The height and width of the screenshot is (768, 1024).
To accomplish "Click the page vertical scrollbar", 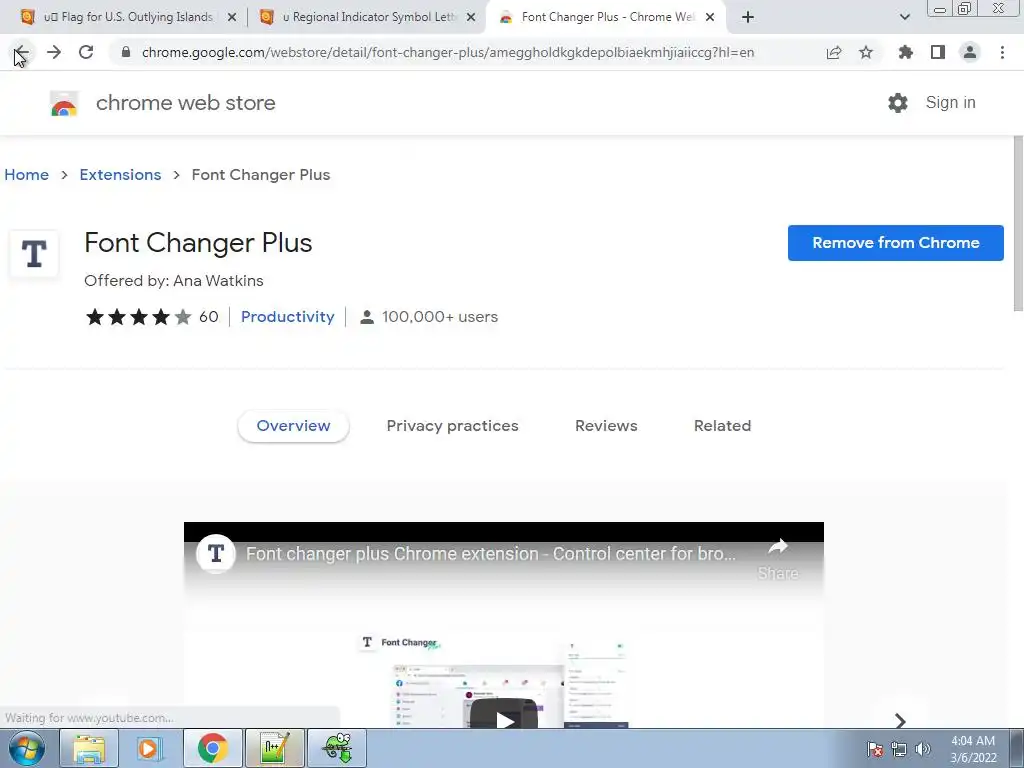I will pos(1017,223).
